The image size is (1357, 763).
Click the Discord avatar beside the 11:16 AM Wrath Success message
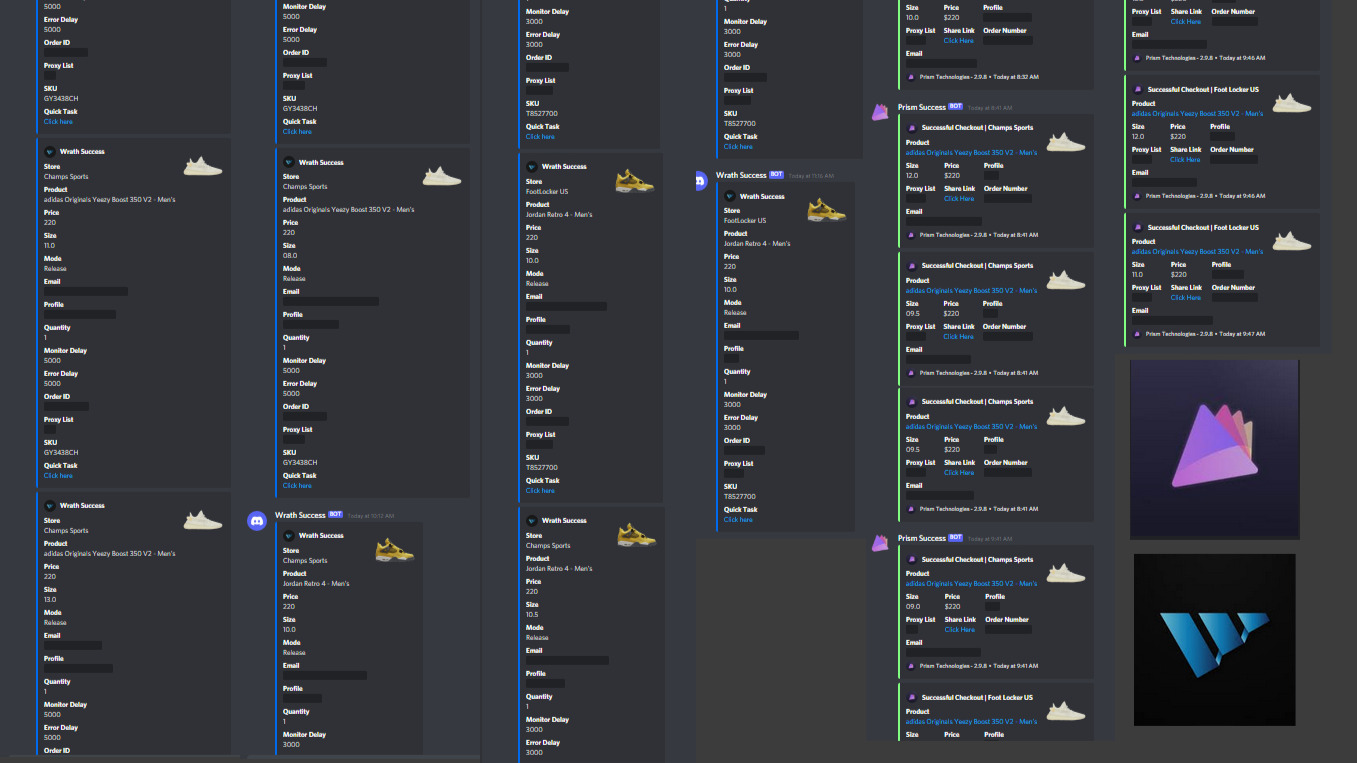point(702,180)
